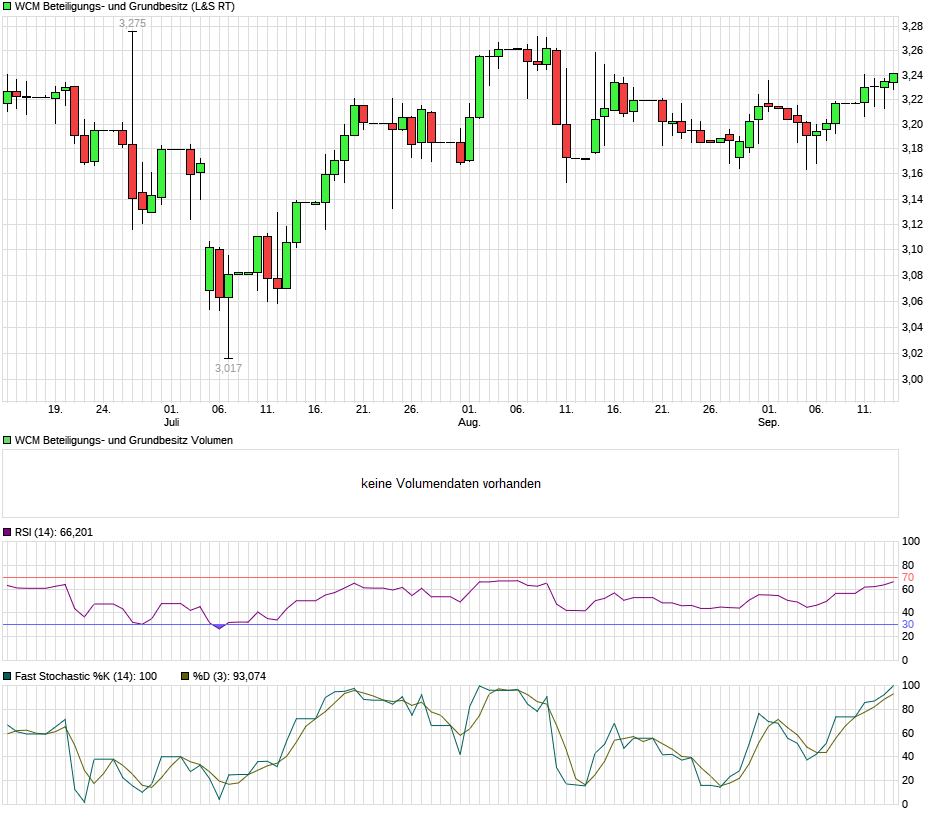Image resolution: width=940 pixels, height=814 pixels.
Task: Click the olive %D (3) legend square
Action: (x=184, y=676)
